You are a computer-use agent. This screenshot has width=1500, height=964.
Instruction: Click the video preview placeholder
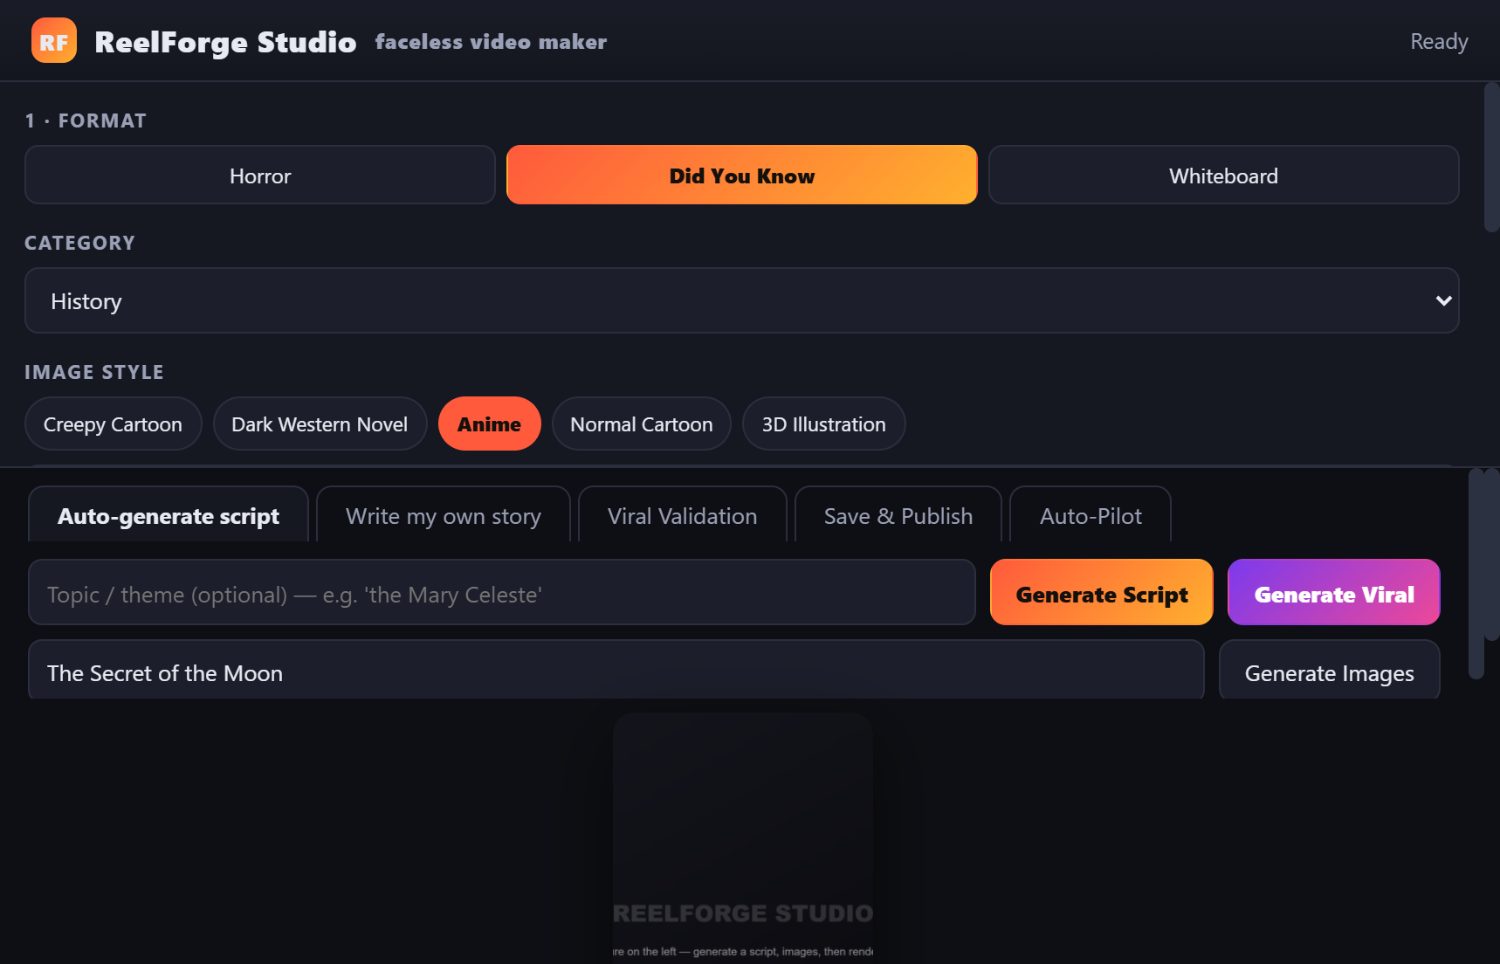(743, 838)
